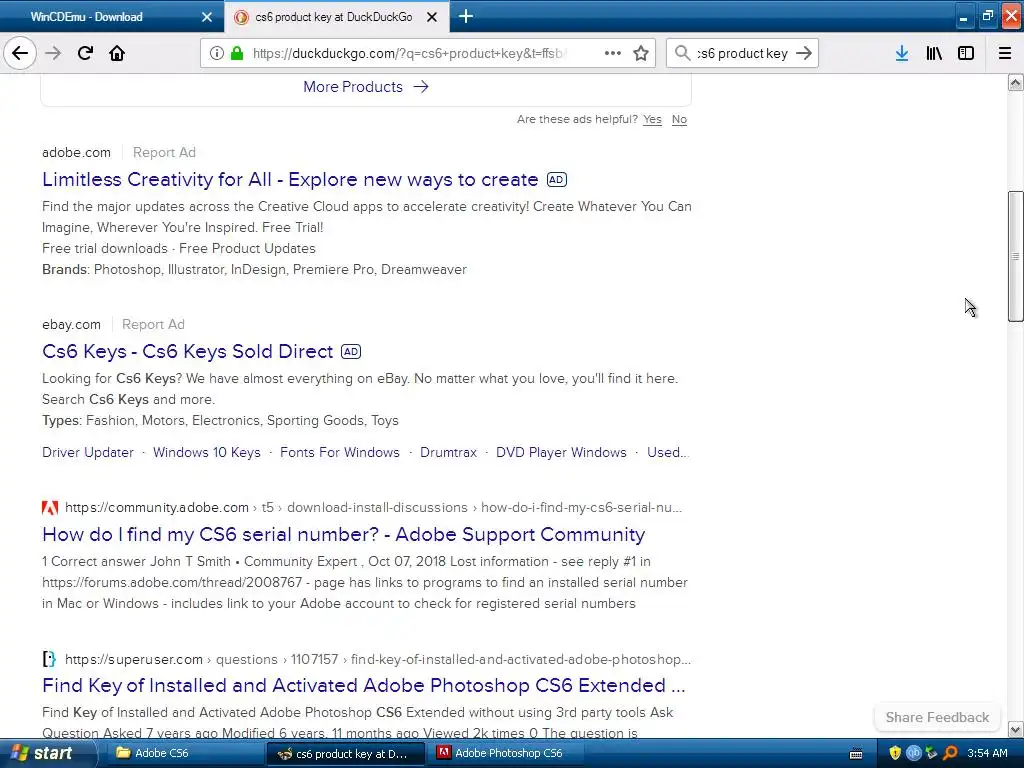Click the security shield tray icon
The image size is (1024, 768).
[x=895, y=753]
